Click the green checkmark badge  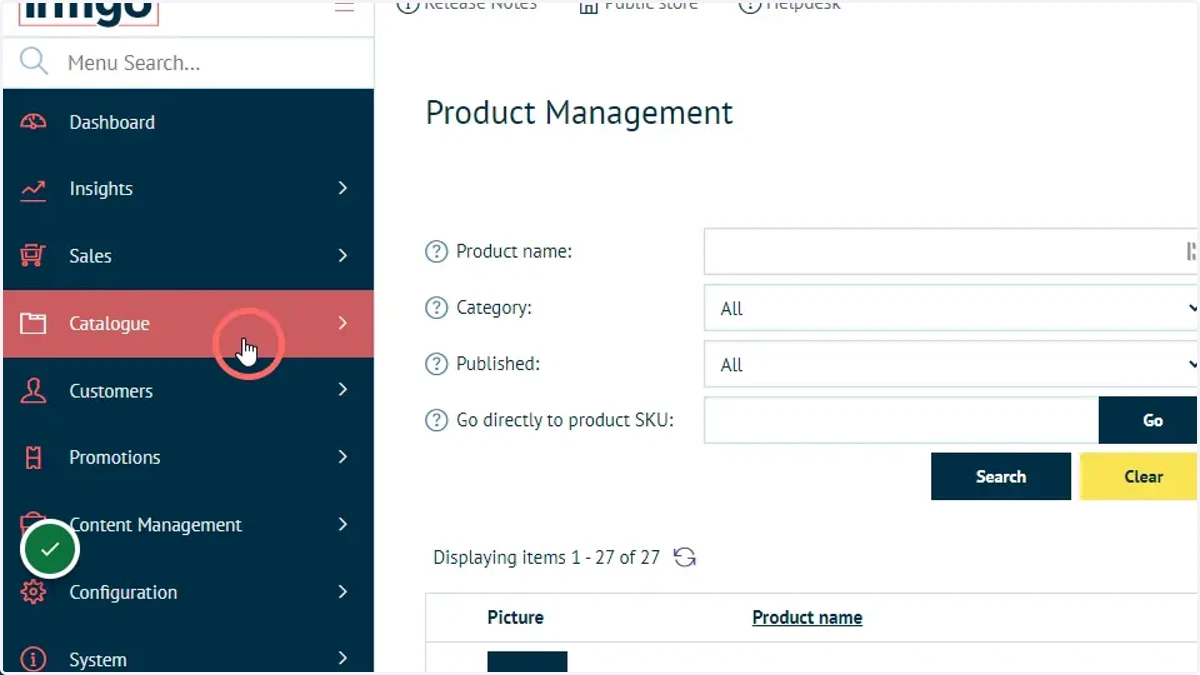pos(50,549)
